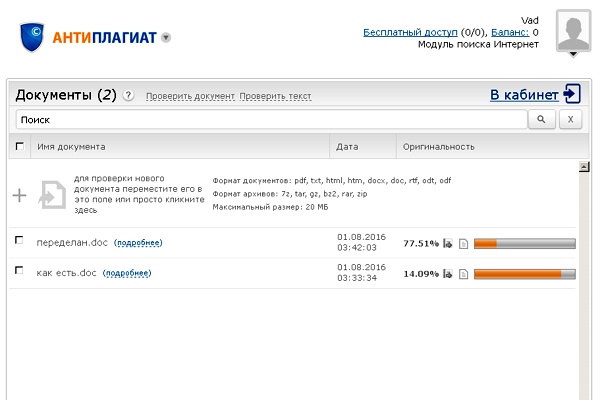
Task: Open the Проверить текст tab
Action: [275, 97]
